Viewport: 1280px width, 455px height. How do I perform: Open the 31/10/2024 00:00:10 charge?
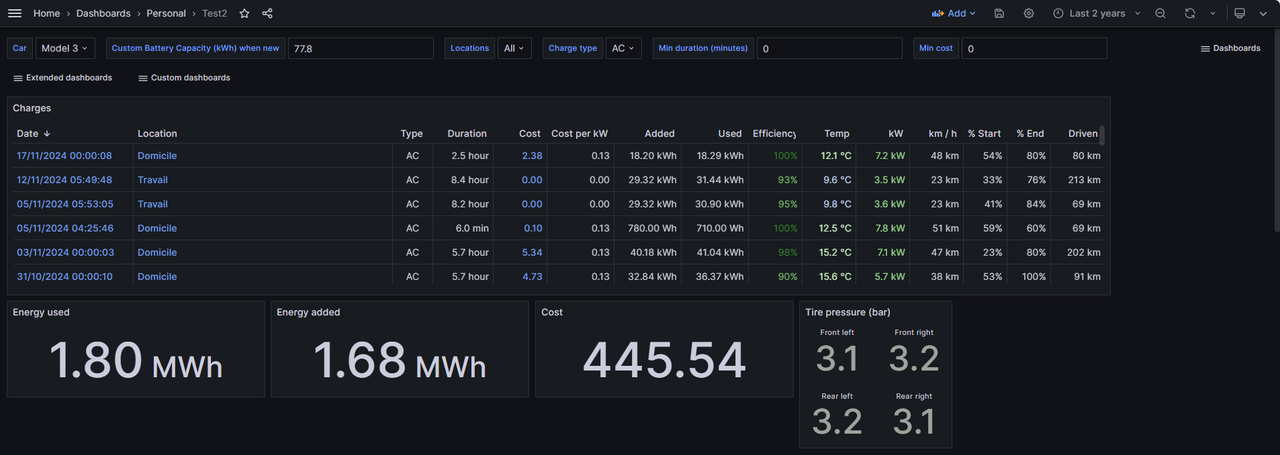coord(64,276)
